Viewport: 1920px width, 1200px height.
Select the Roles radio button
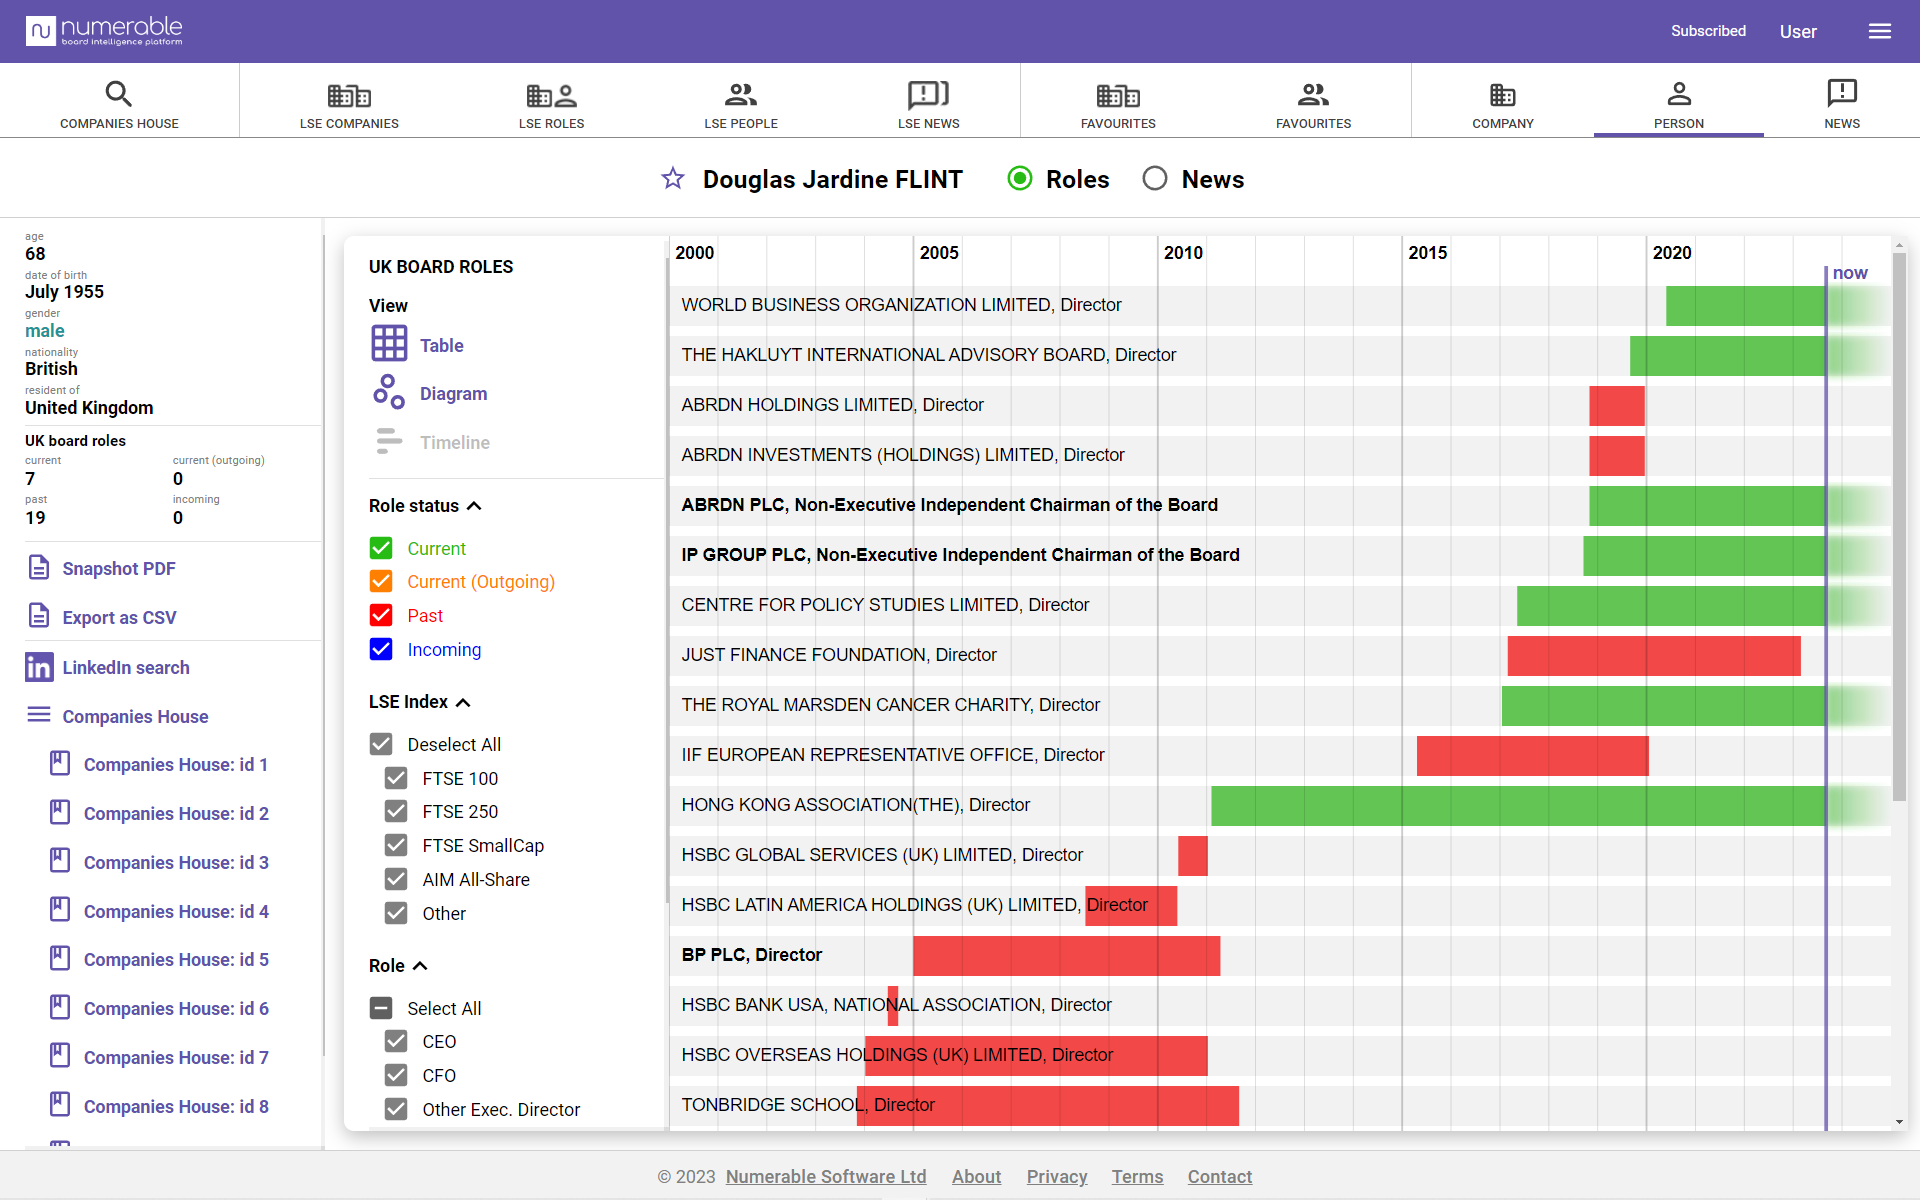1020,178
